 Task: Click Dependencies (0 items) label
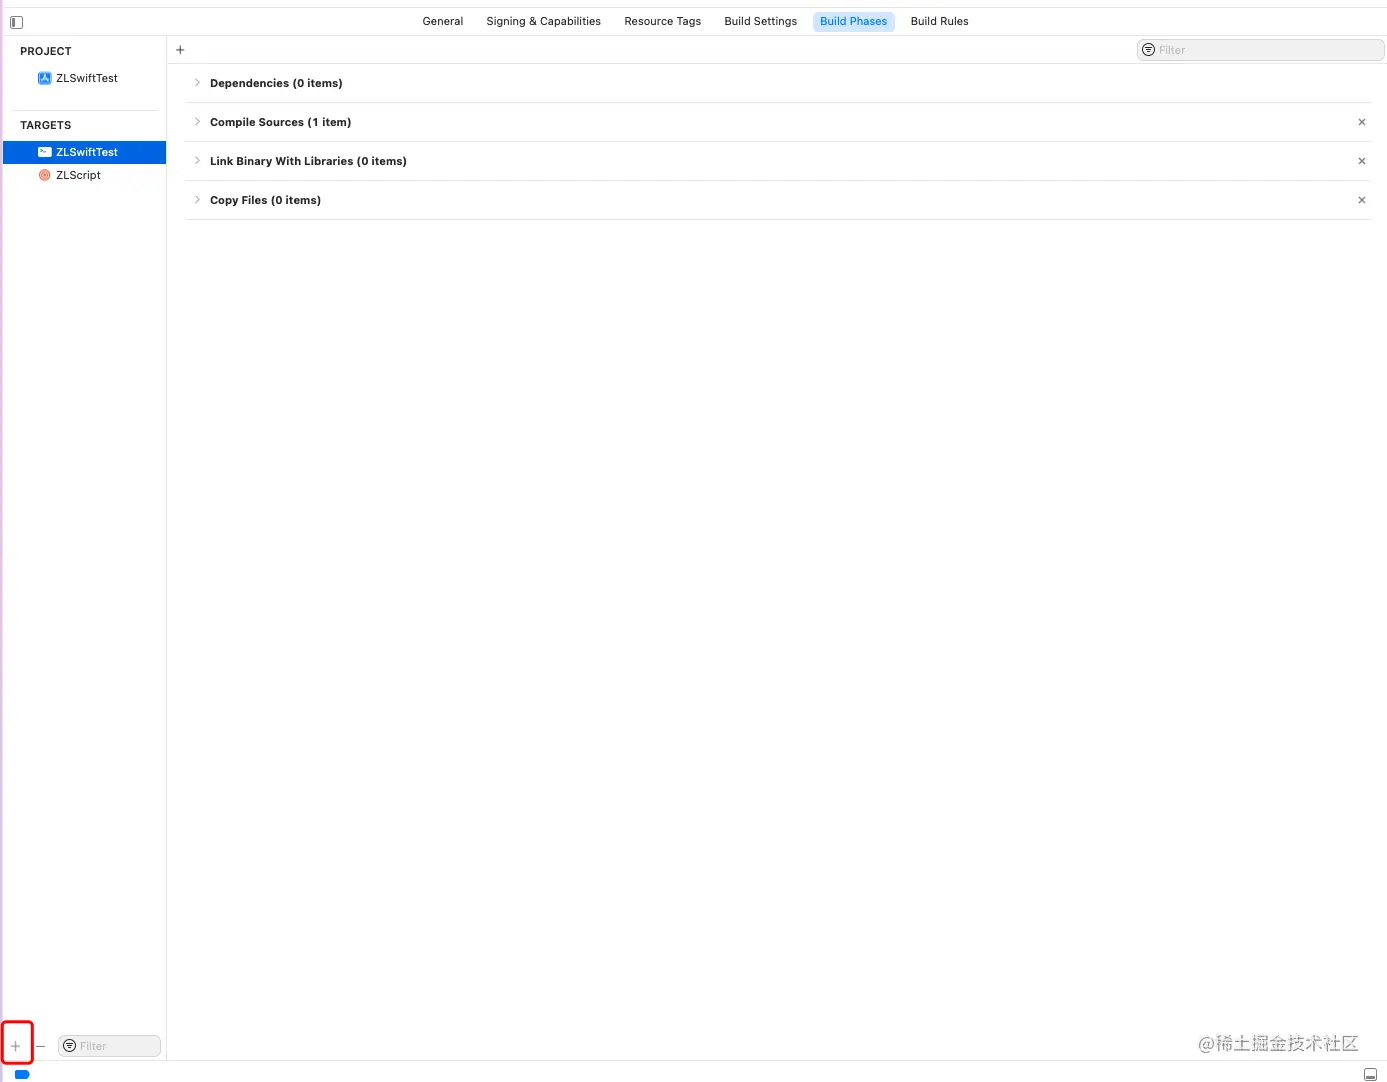pos(276,83)
